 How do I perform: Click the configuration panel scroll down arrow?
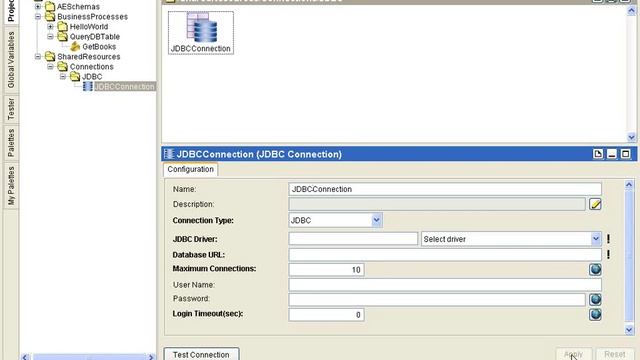[629, 330]
